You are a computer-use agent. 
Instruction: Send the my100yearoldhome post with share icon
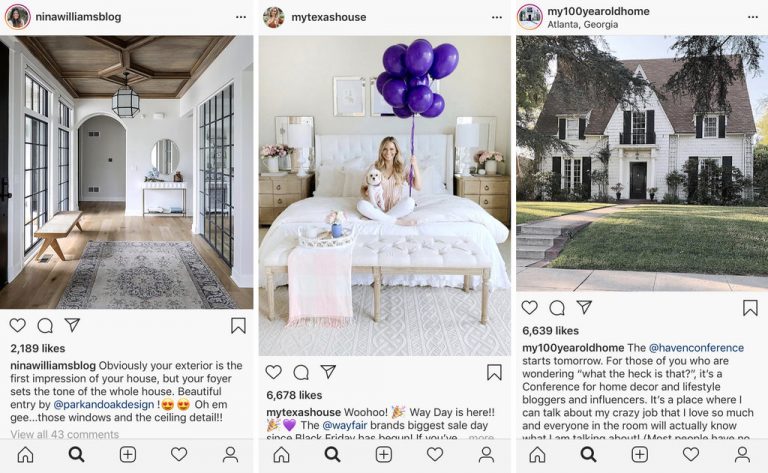584,307
